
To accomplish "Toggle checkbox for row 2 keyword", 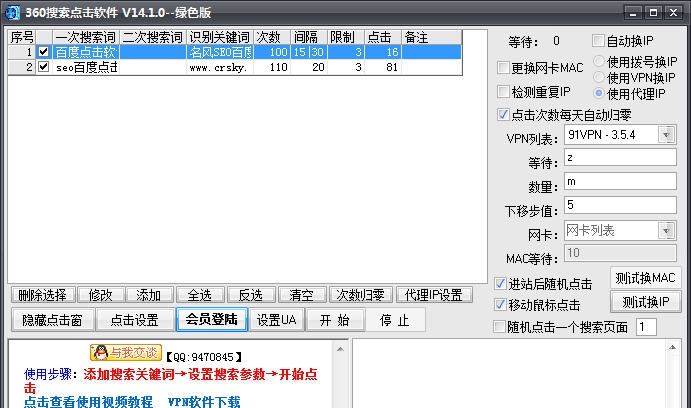I will tap(43, 67).
